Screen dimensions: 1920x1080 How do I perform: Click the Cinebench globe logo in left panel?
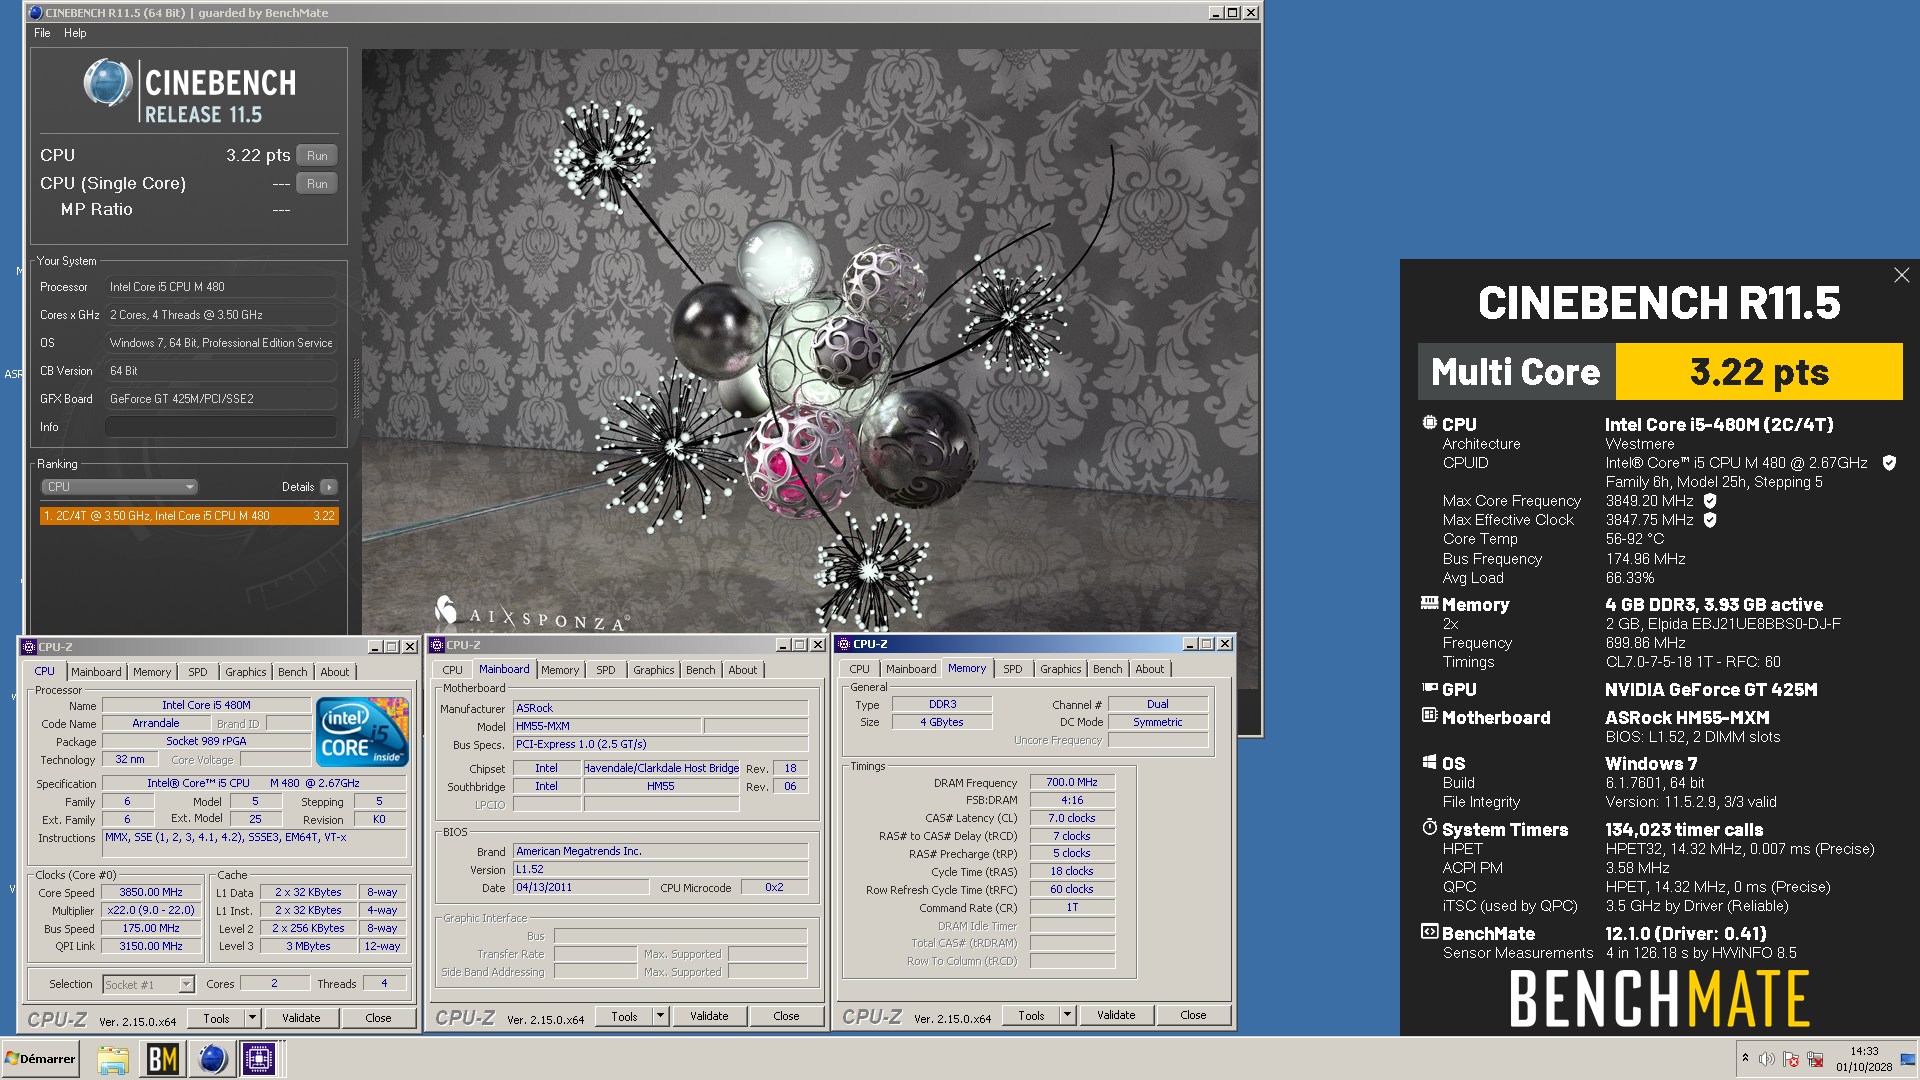[x=107, y=83]
